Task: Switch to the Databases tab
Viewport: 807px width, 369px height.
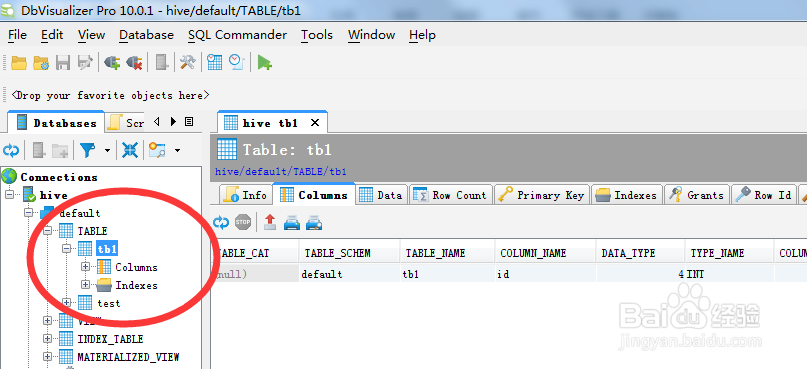Action: coord(56,122)
